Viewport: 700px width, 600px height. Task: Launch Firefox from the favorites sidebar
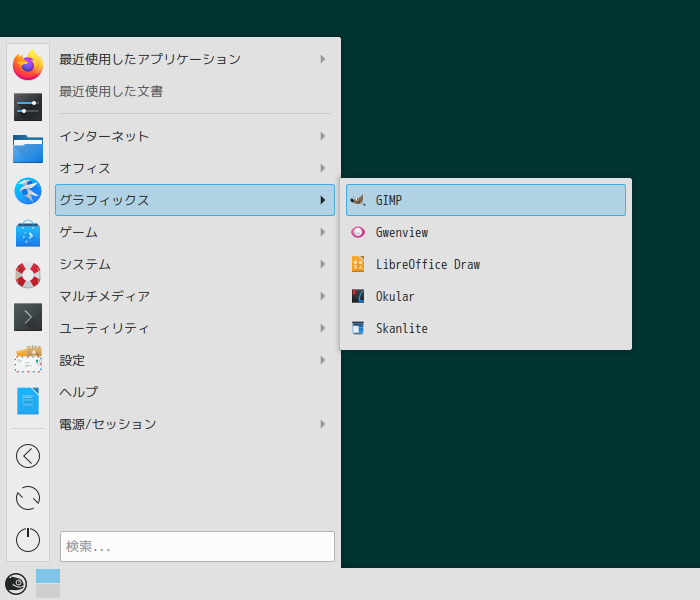pyautogui.click(x=28, y=65)
